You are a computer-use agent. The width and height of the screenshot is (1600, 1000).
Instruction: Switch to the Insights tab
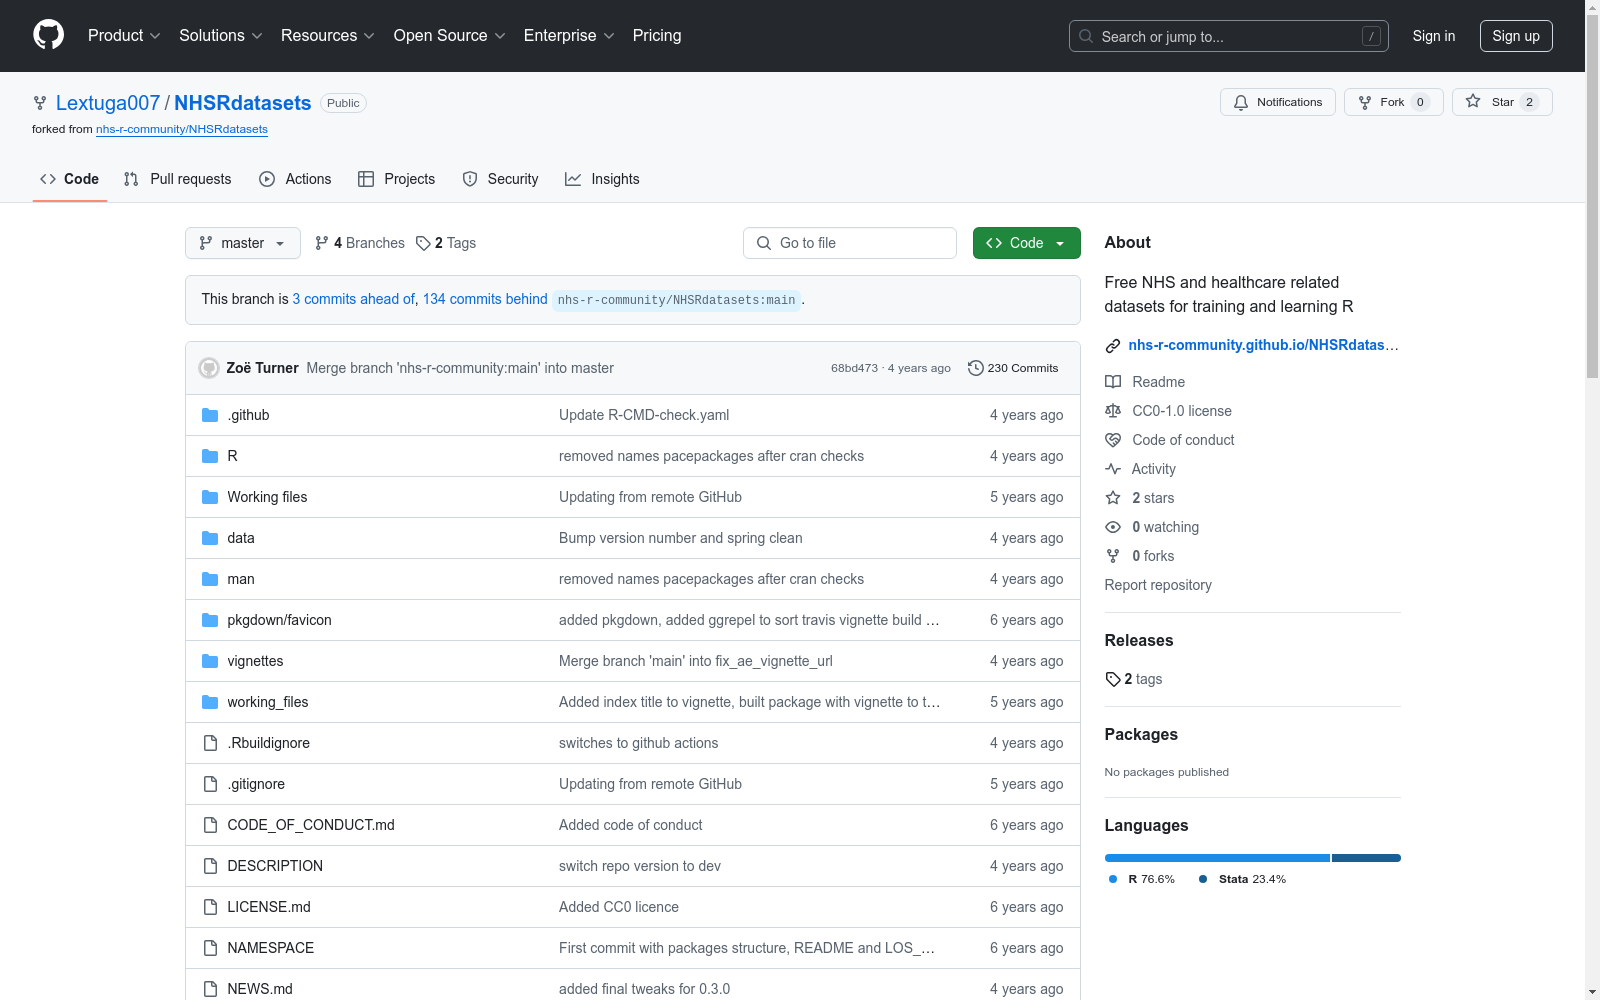[602, 179]
